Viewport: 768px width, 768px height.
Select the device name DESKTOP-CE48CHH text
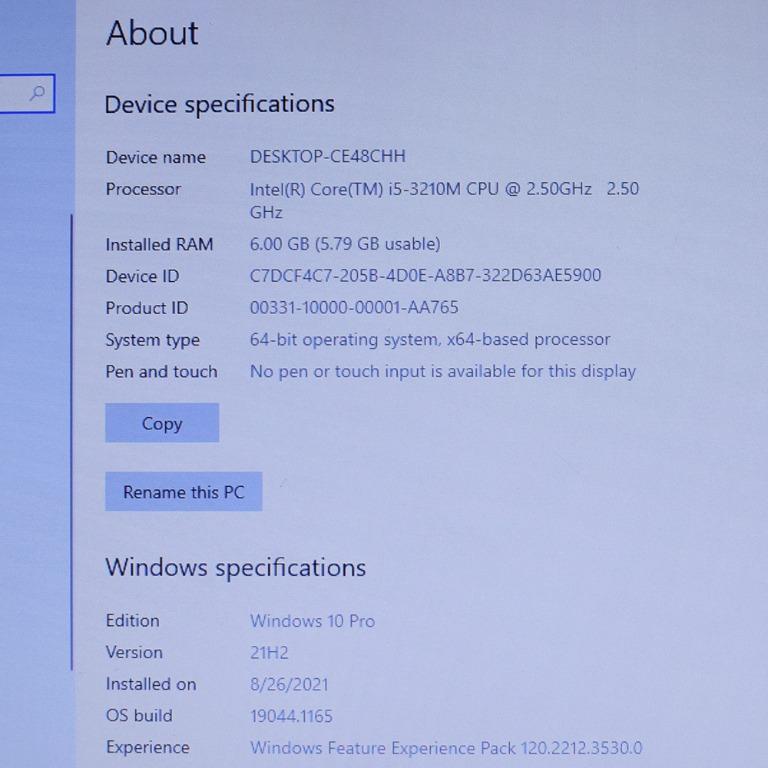pos(327,156)
